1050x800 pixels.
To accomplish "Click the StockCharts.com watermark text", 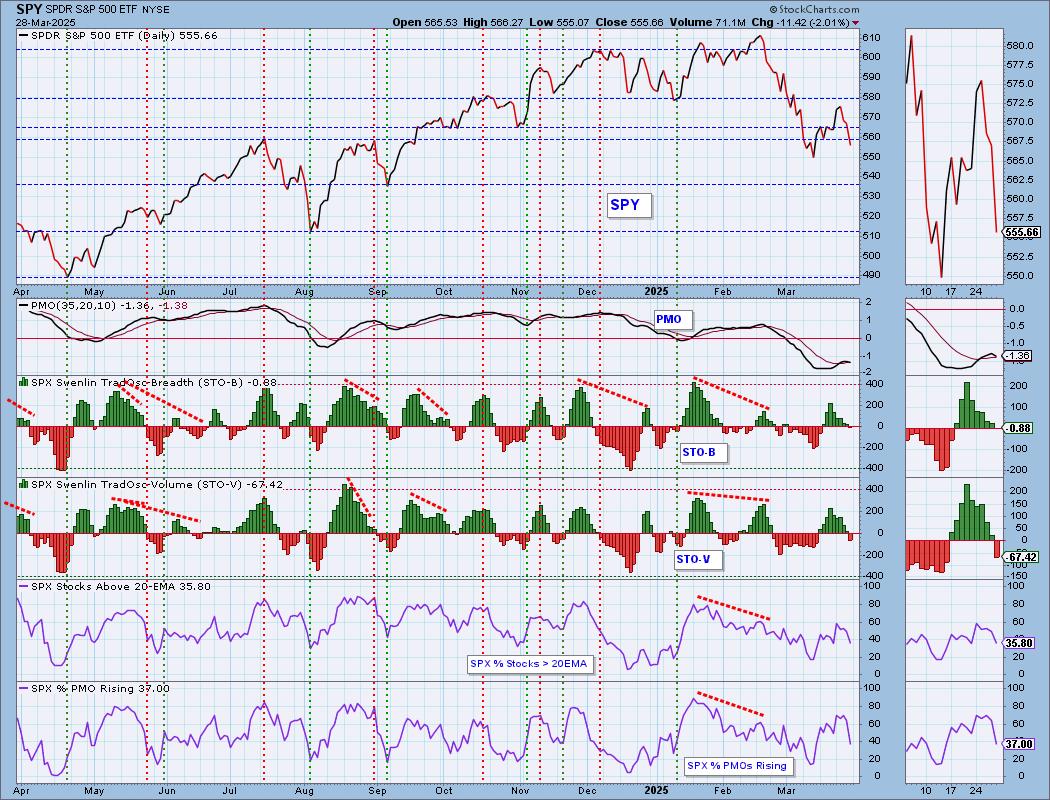I will click(x=814, y=9).
